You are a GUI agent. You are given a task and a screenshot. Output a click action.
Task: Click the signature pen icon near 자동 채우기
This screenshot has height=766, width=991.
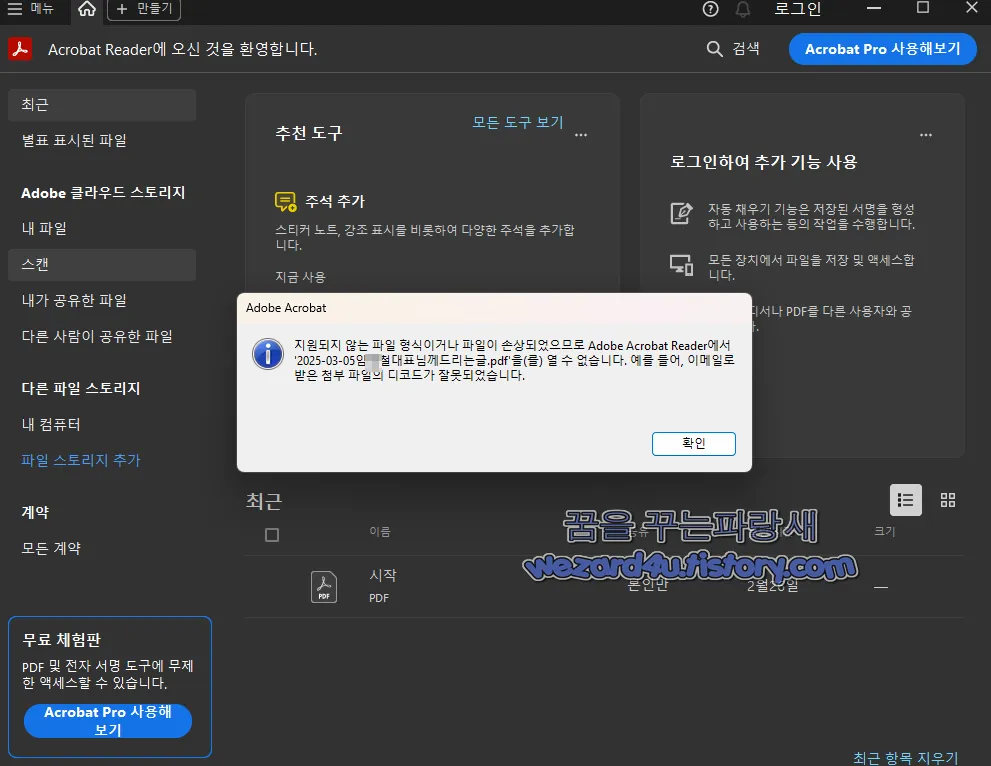click(679, 211)
